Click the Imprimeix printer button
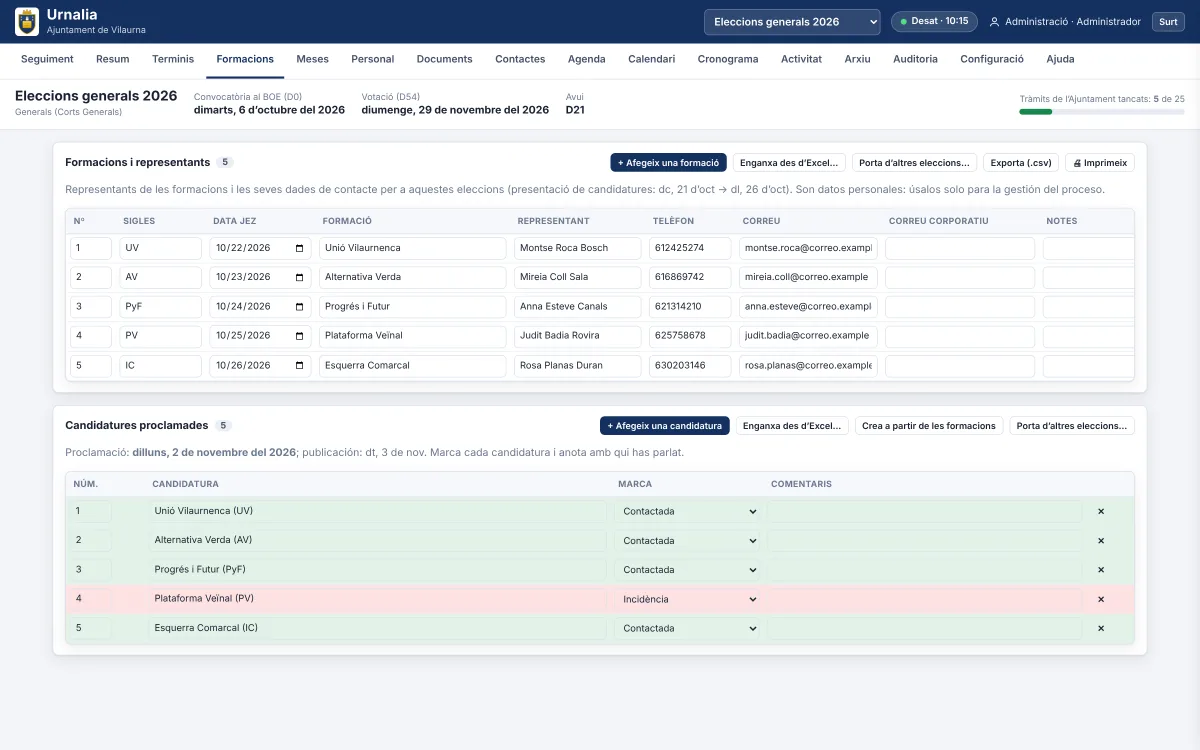The height and width of the screenshot is (750, 1200). pos(1100,163)
